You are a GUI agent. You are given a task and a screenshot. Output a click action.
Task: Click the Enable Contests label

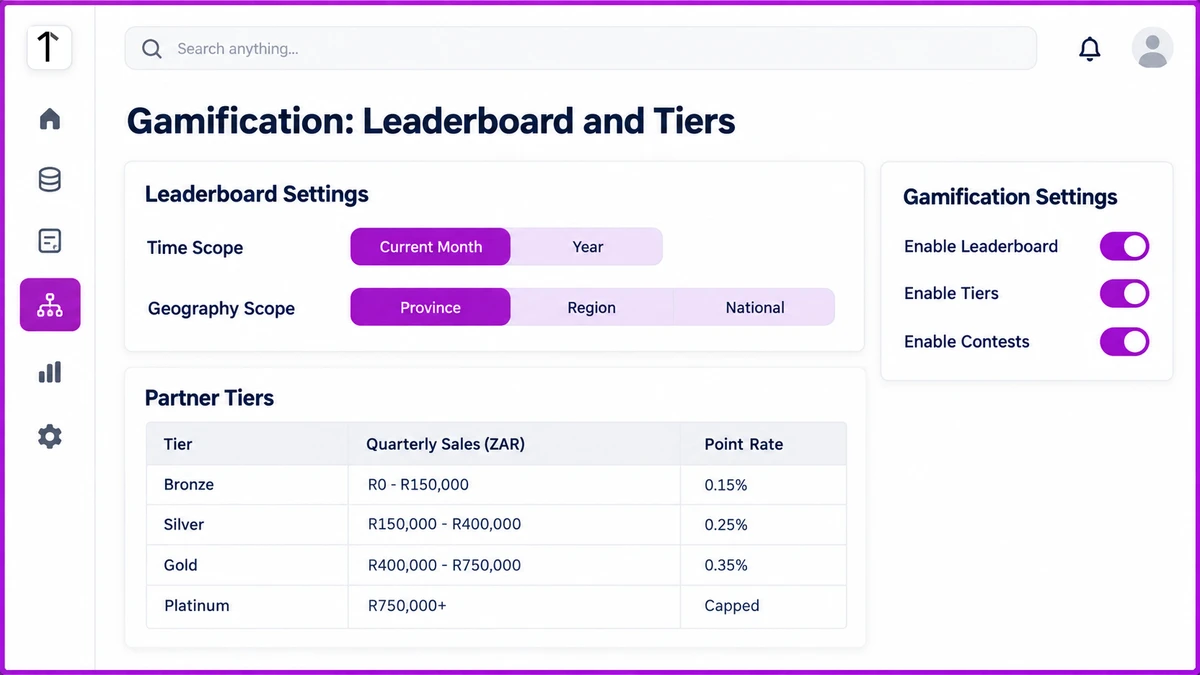click(967, 341)
